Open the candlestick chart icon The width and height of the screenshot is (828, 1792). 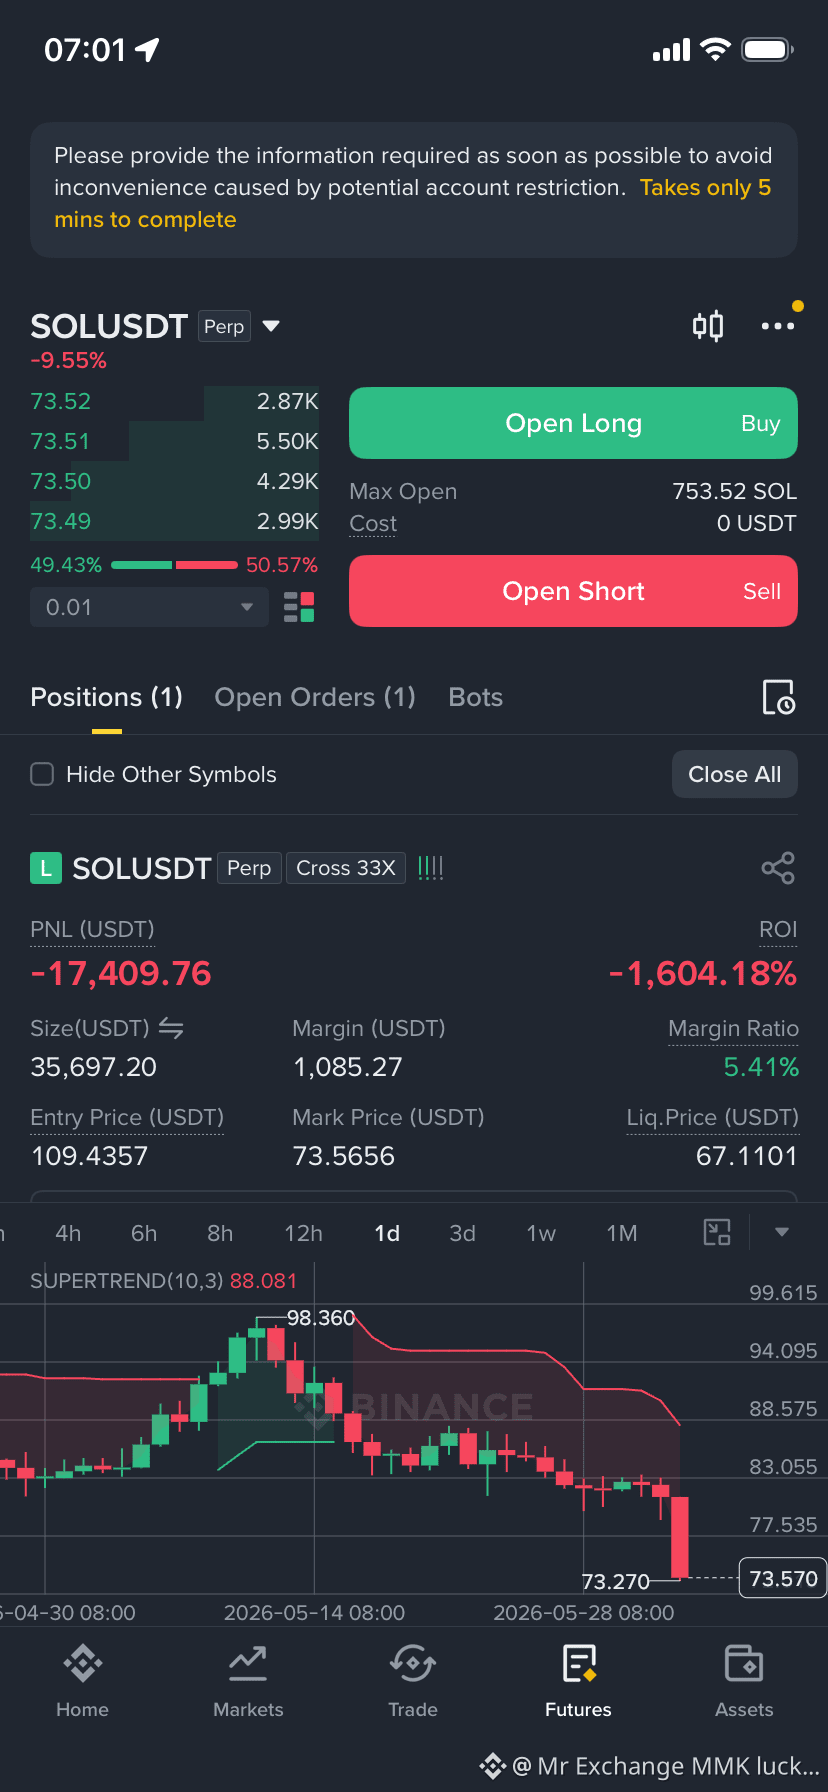click(708, 326)
